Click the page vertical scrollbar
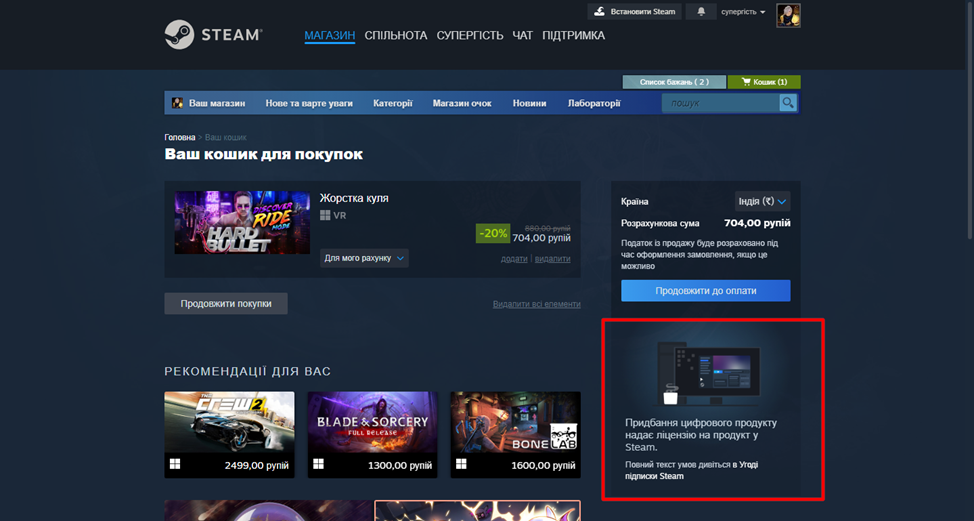The height and width of the screenshot is (521, 974). (x=970, y=121)
